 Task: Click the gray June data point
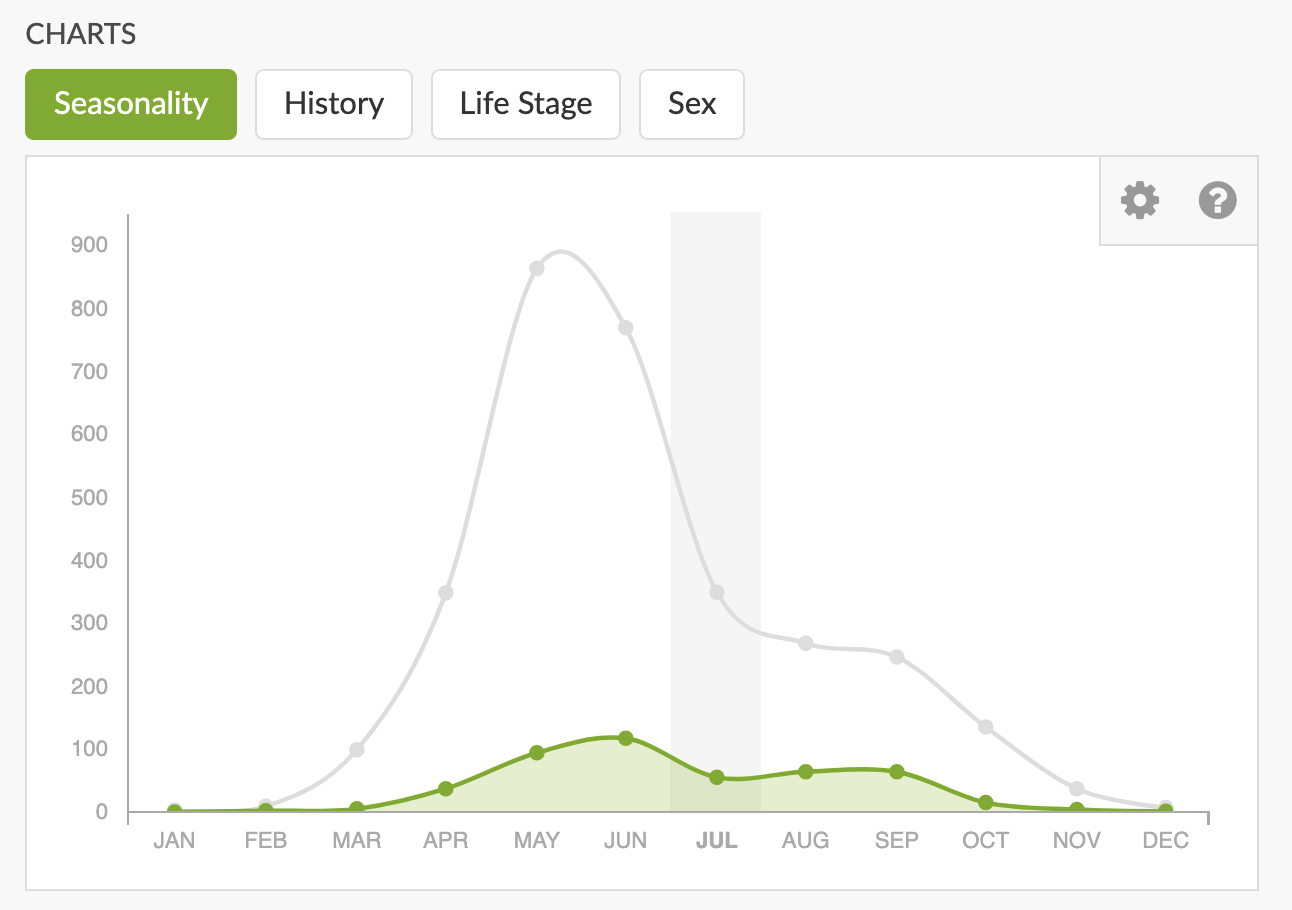(x=626, y=328)
